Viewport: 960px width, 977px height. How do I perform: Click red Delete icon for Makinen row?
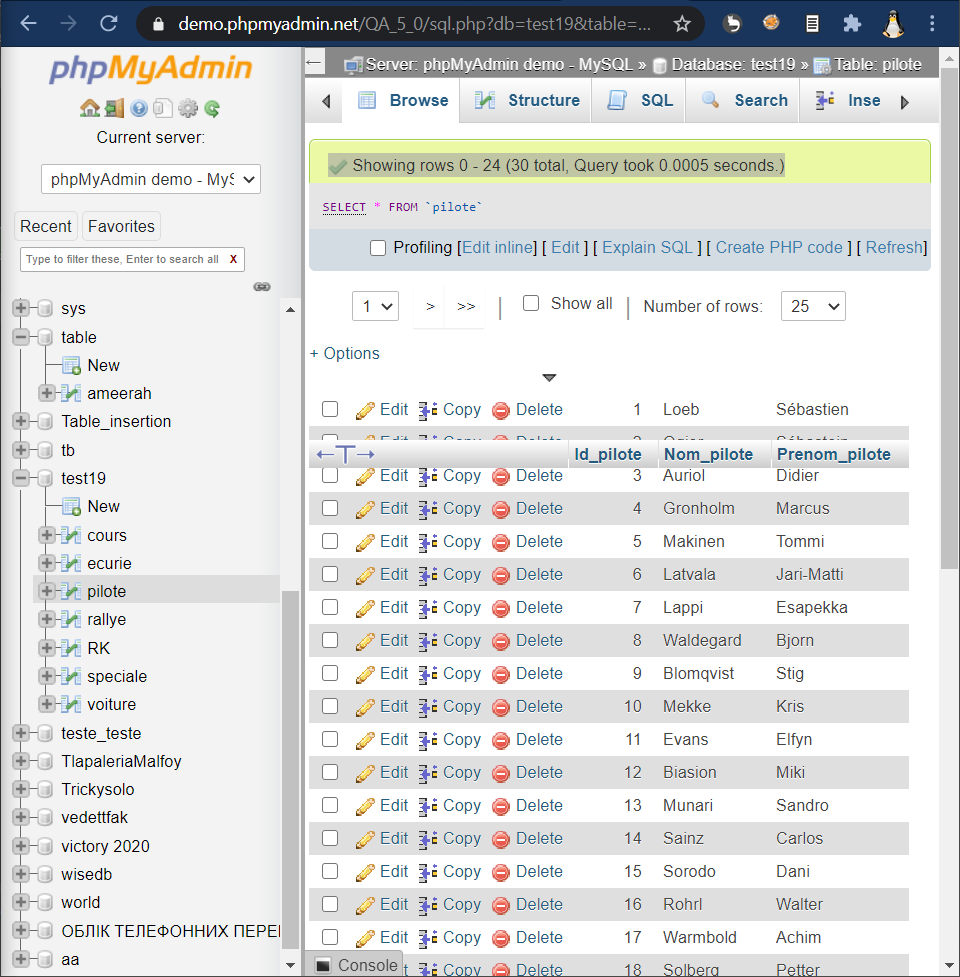tap(501, 542)
